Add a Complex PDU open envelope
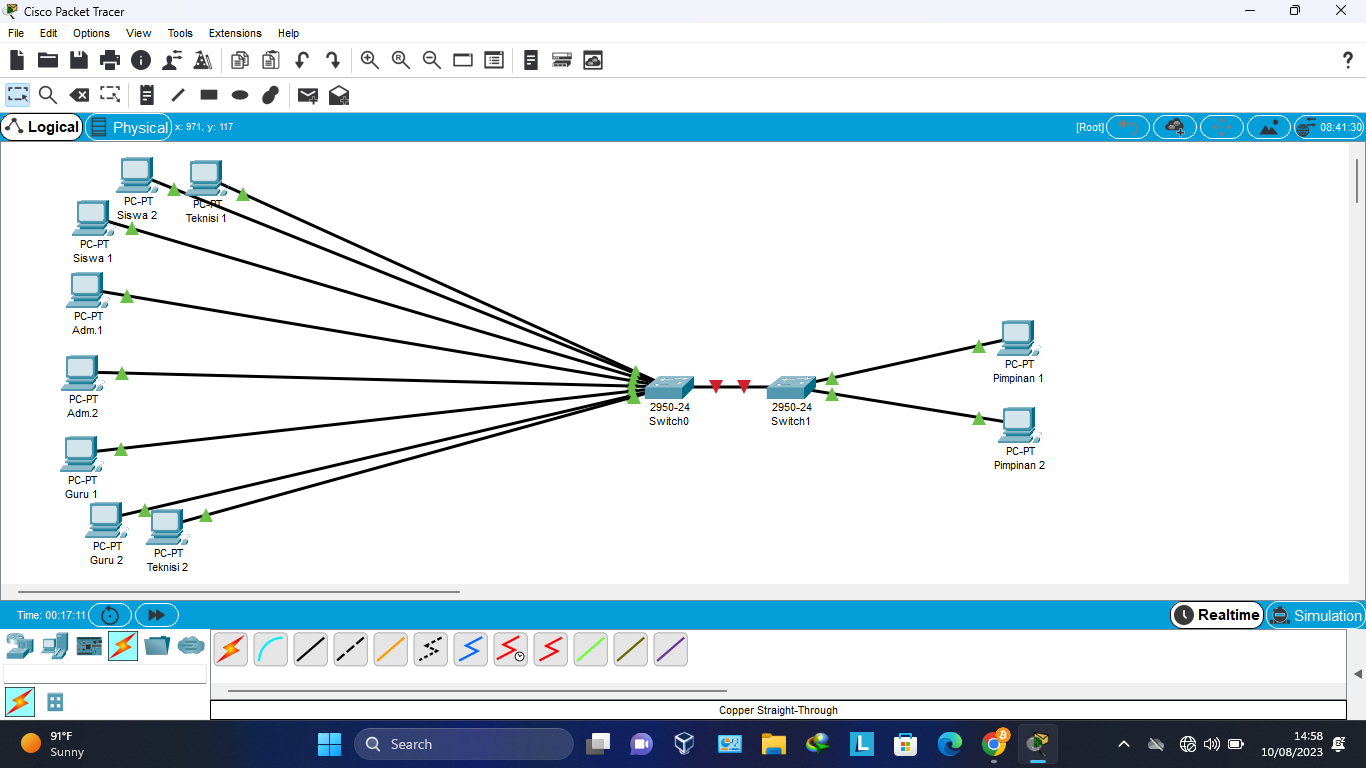 pos(339,95)
